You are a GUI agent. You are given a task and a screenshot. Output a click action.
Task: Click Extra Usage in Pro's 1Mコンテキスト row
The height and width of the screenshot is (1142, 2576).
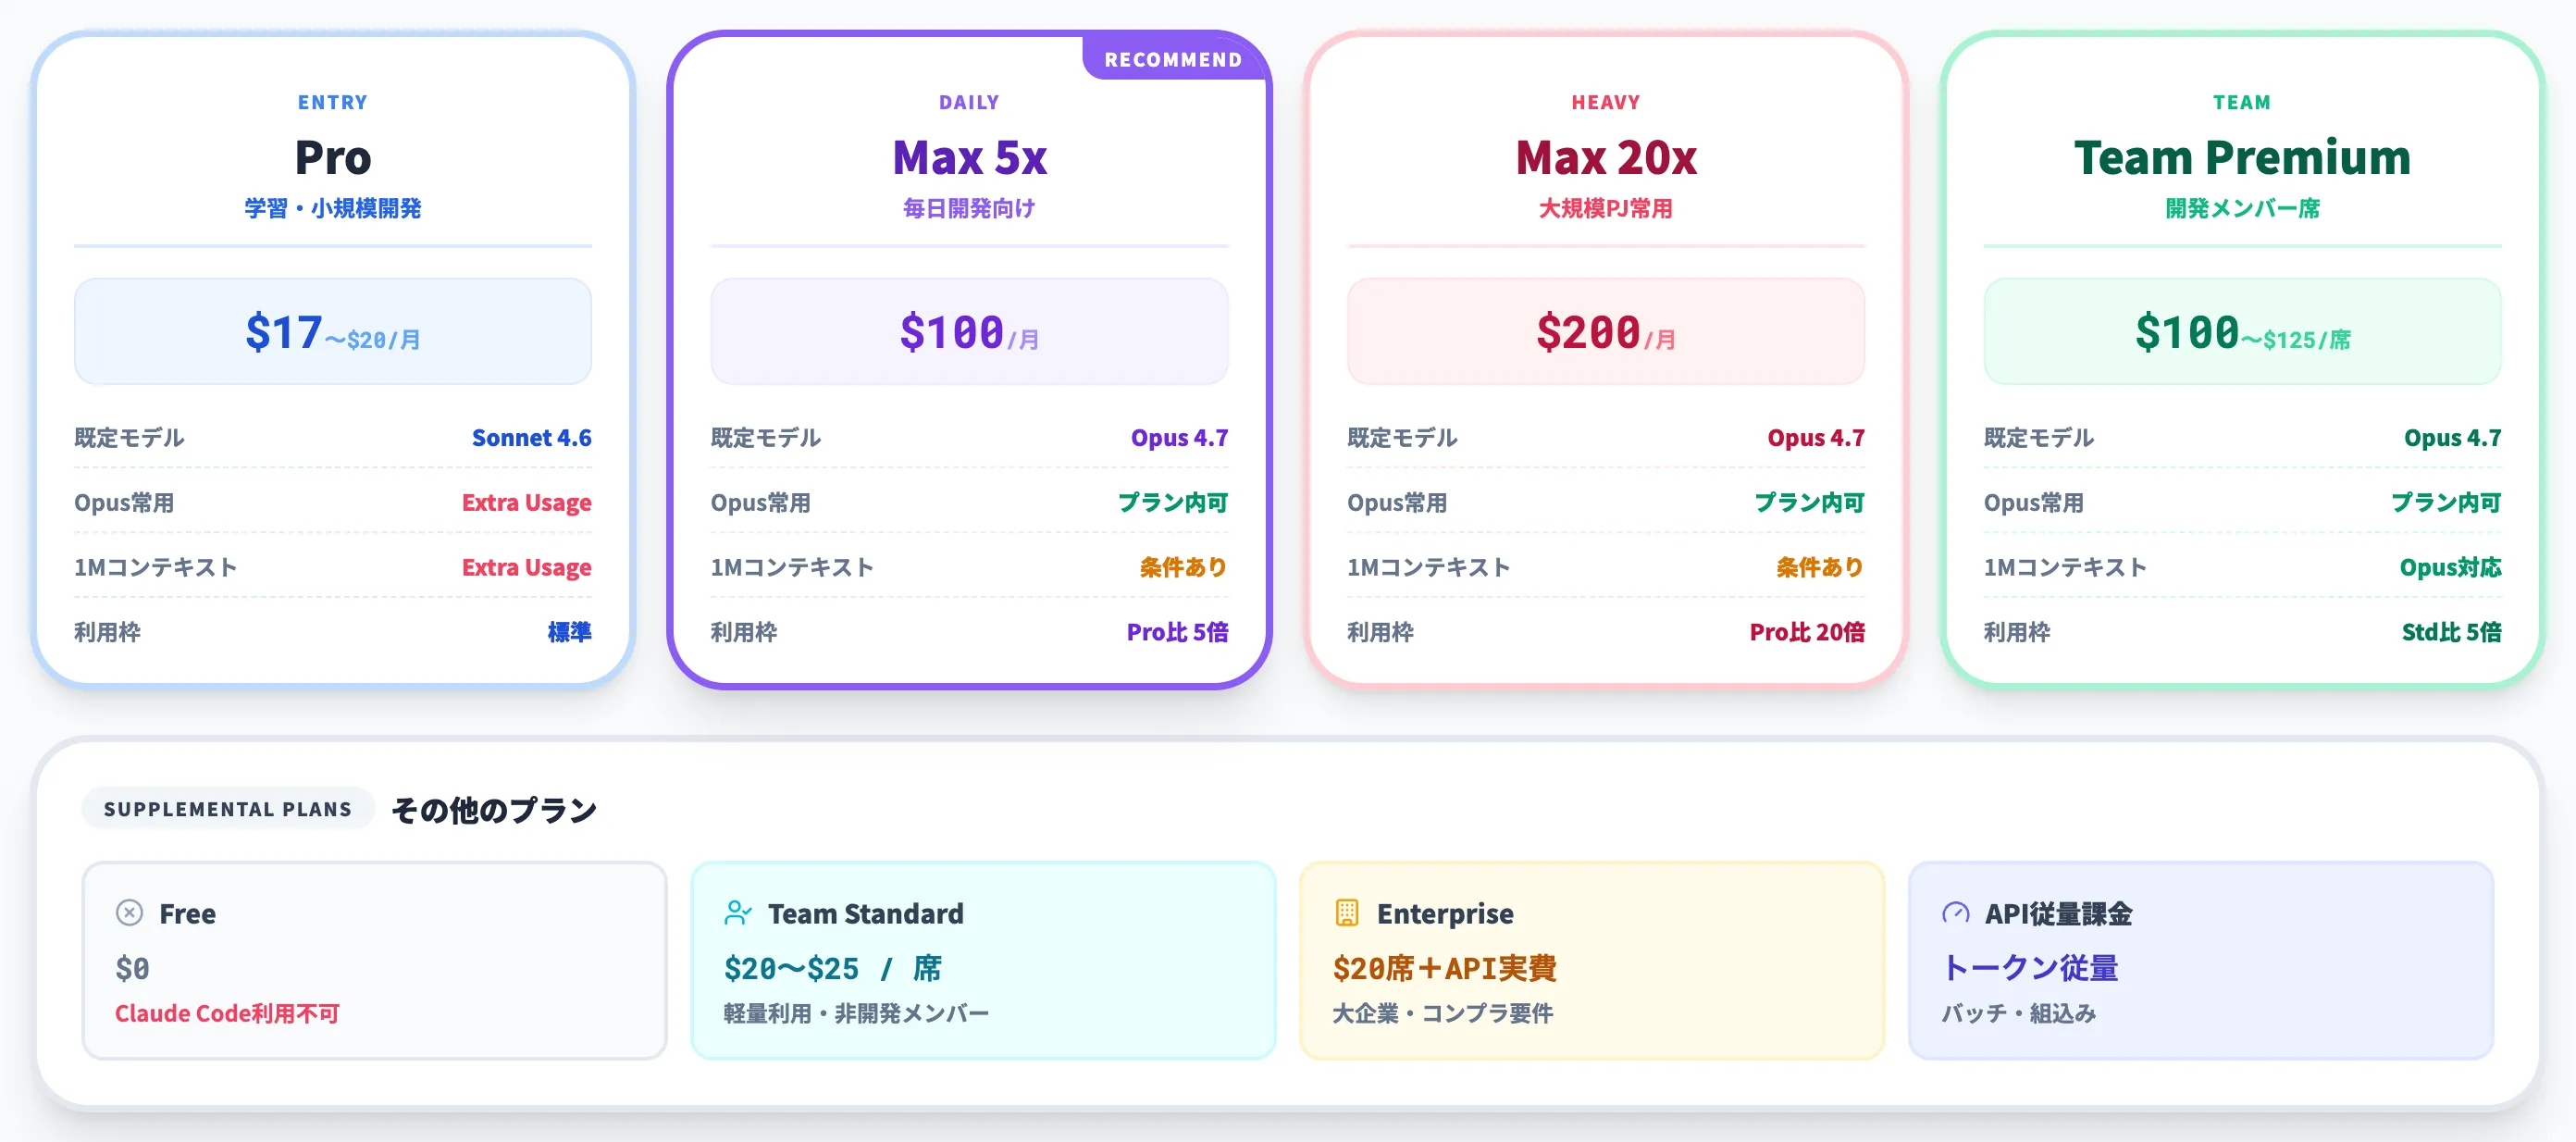pos(526,567)
